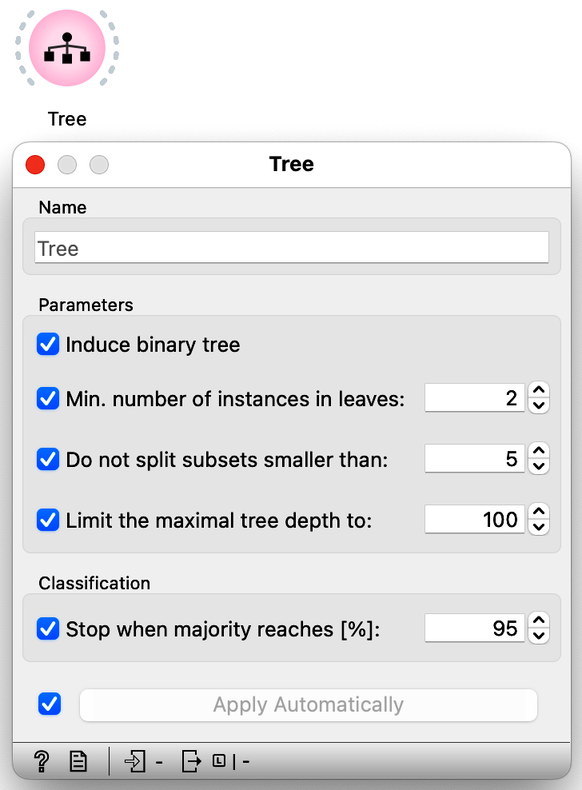Increase majority percentage stepper
This screenshot has height=790, width=582.
pos(539,620)
